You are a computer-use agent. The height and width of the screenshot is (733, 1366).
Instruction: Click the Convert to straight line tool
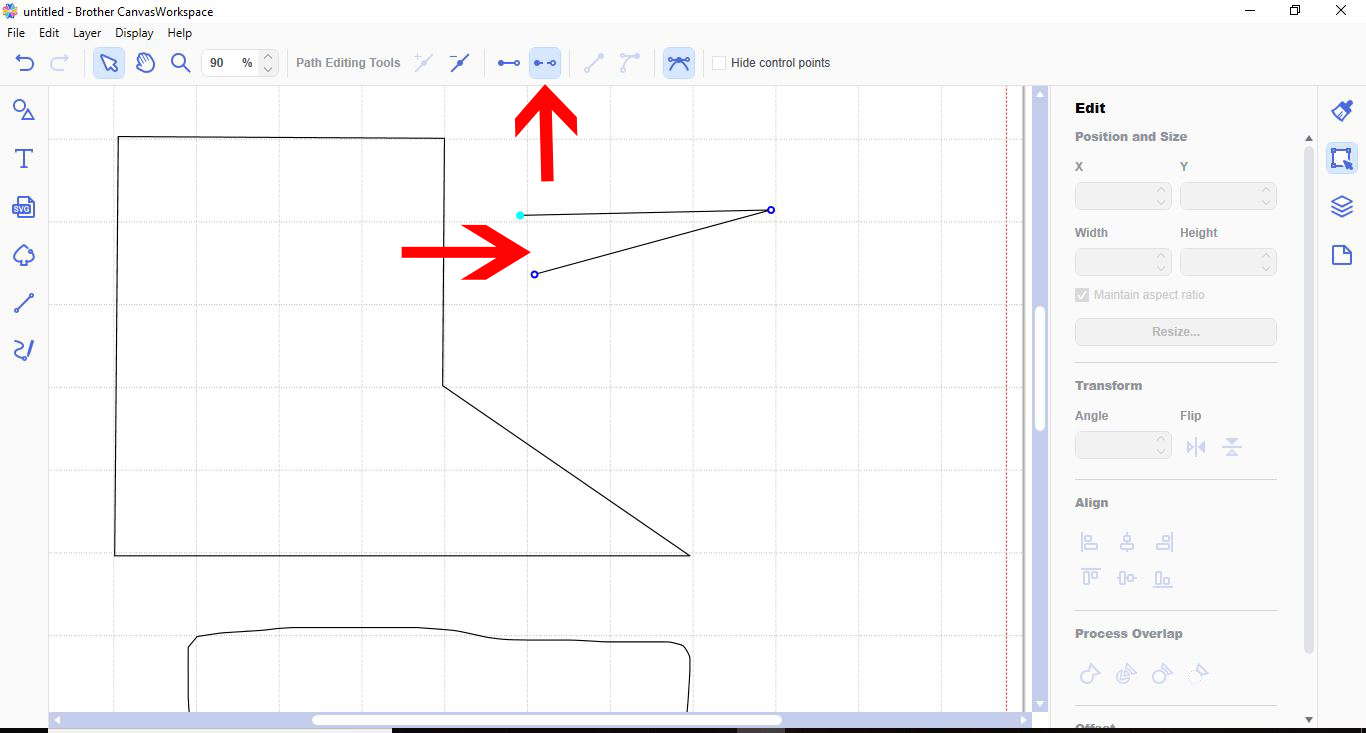point(594,63)
